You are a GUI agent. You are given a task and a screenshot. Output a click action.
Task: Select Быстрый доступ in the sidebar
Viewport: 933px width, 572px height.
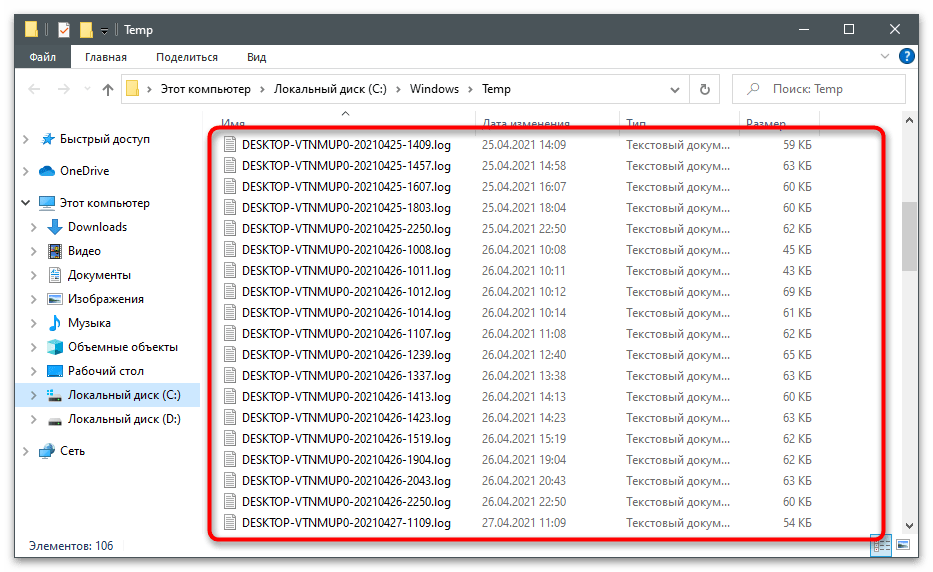pos(105,139)
